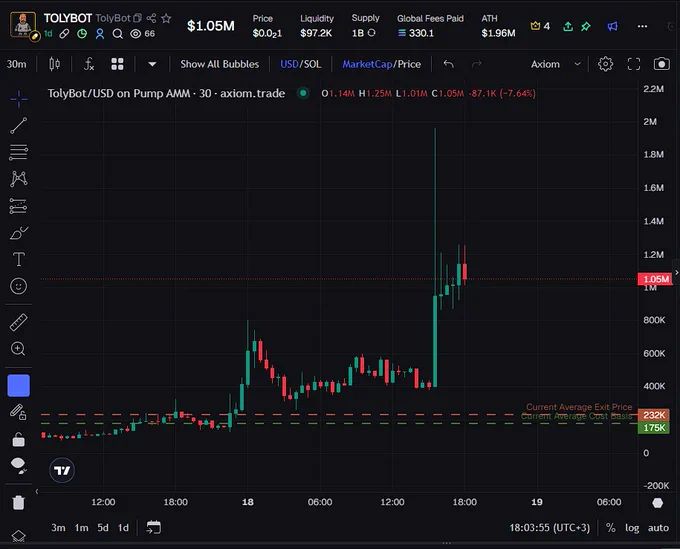Select the 1m date range
This screenshot has width=680, height=549.
tap(81, 528)
